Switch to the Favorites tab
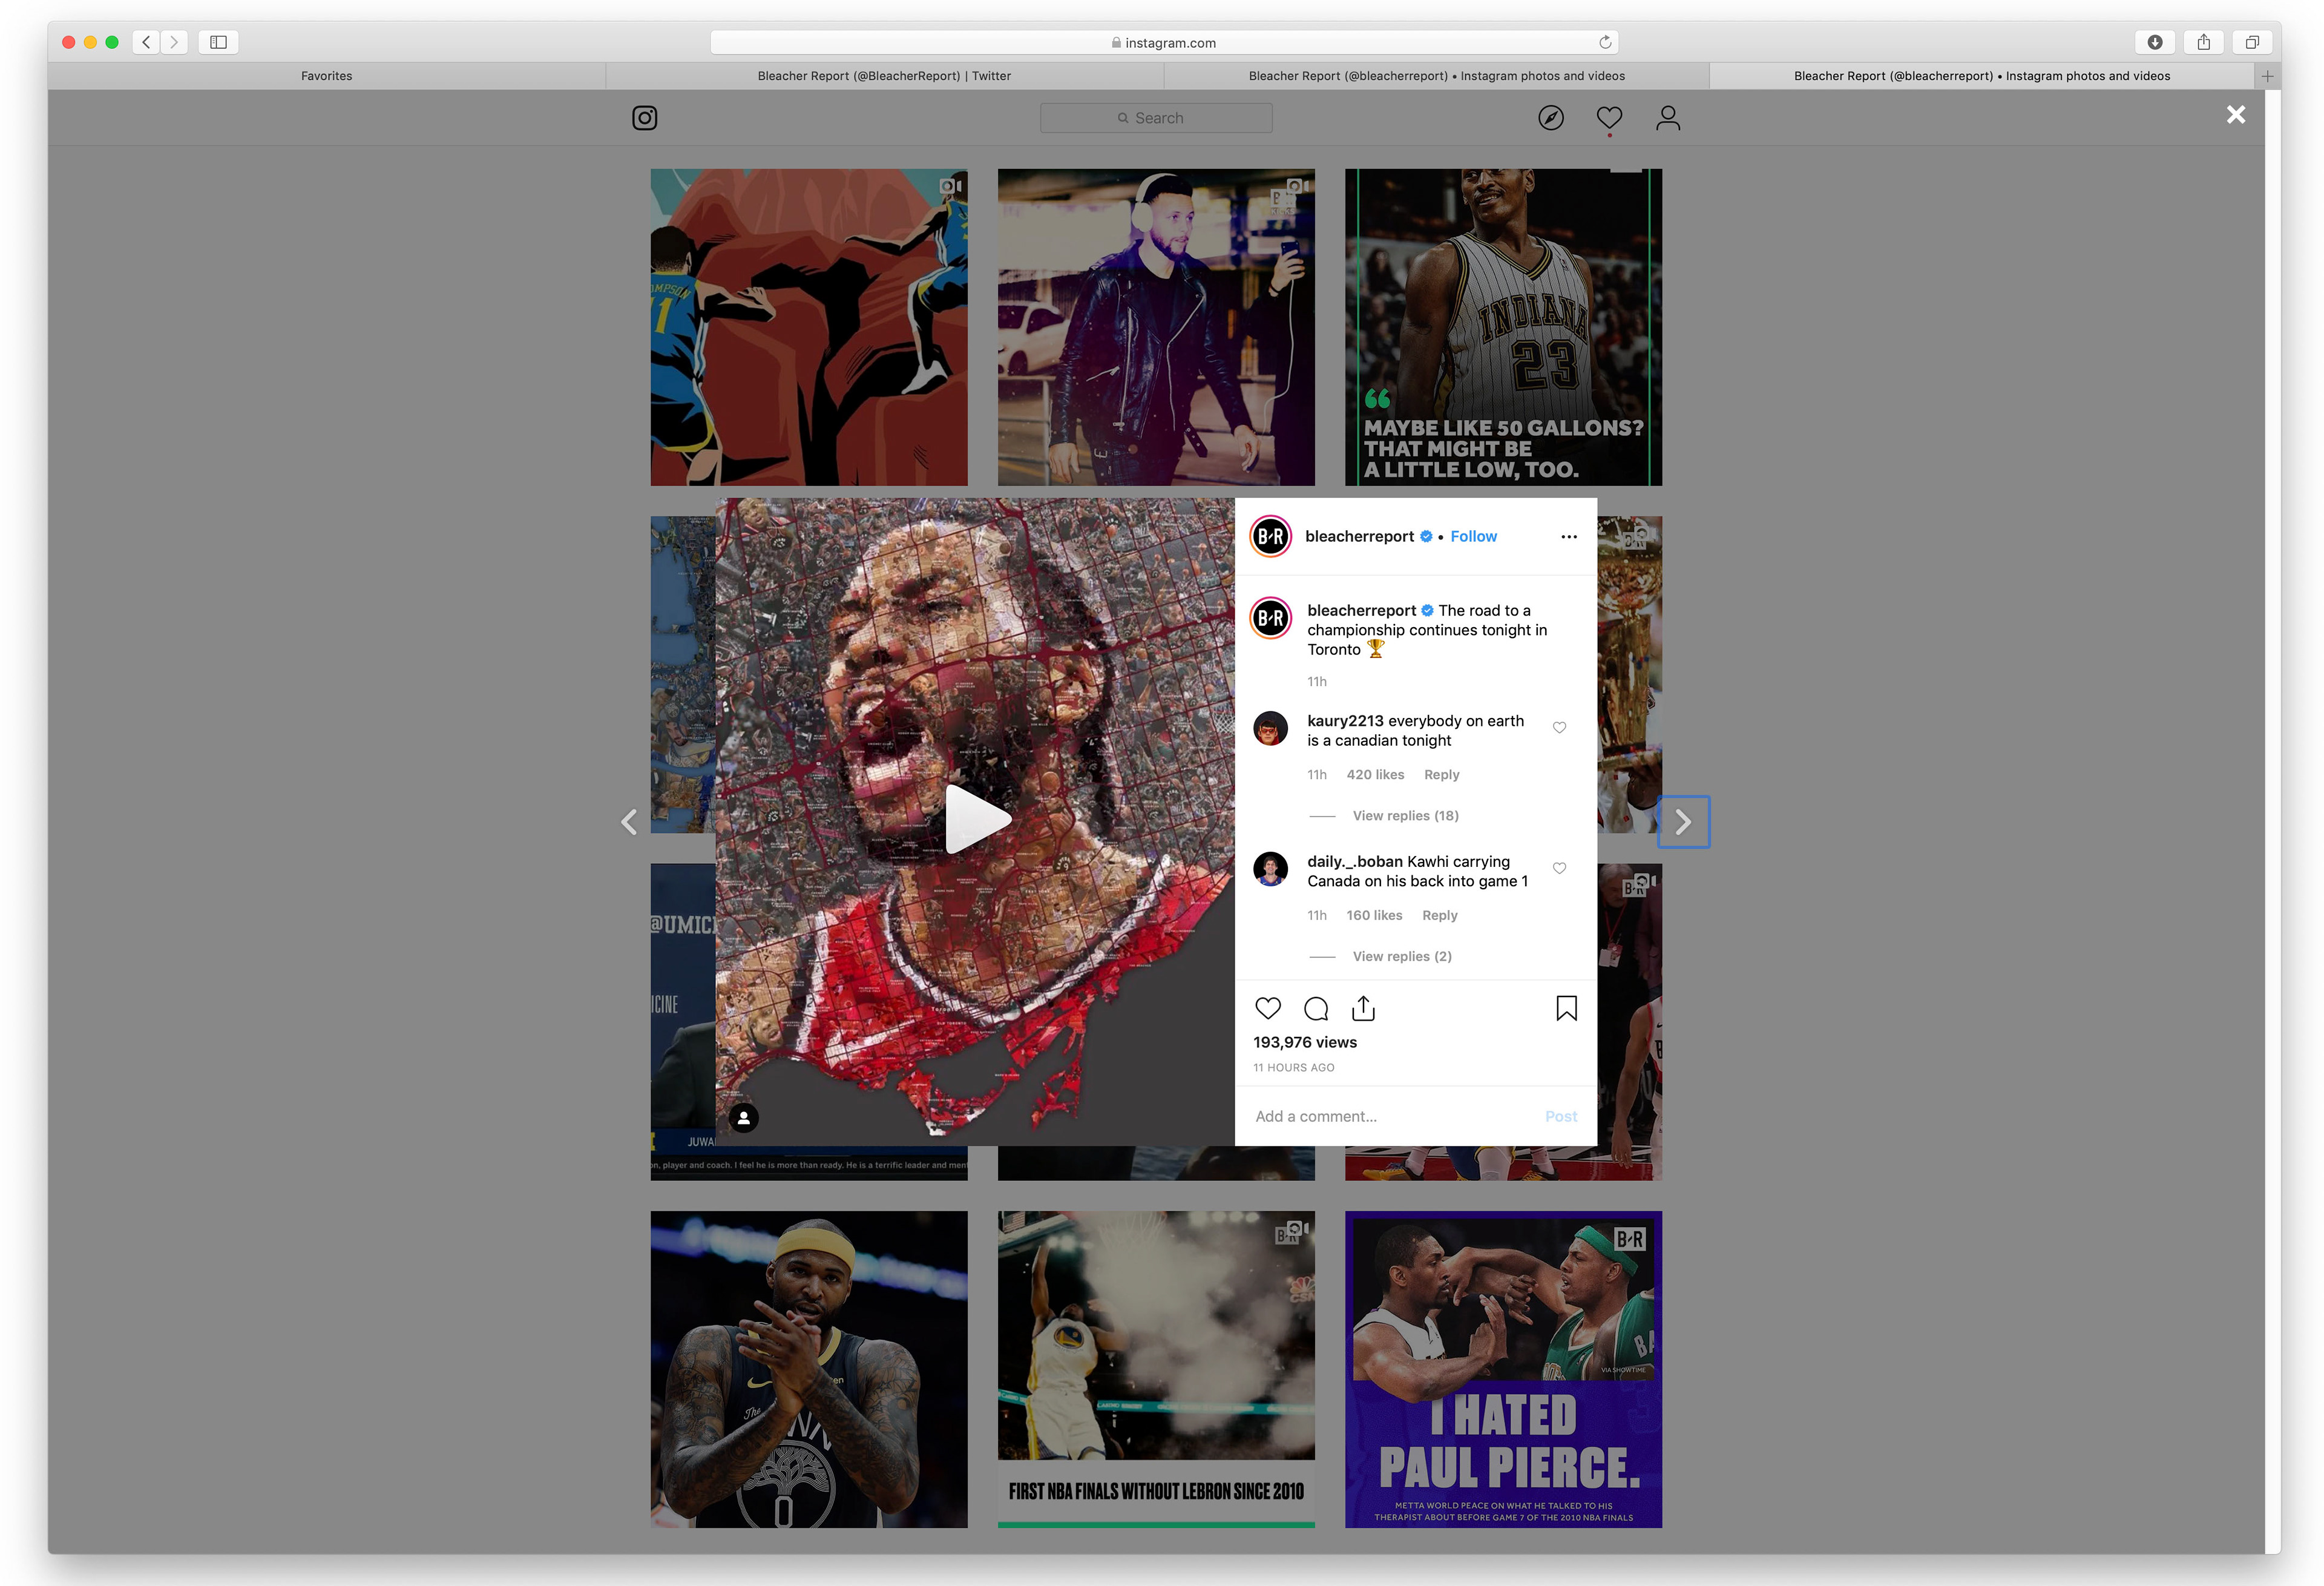2324x1586 pixels. 327,76
